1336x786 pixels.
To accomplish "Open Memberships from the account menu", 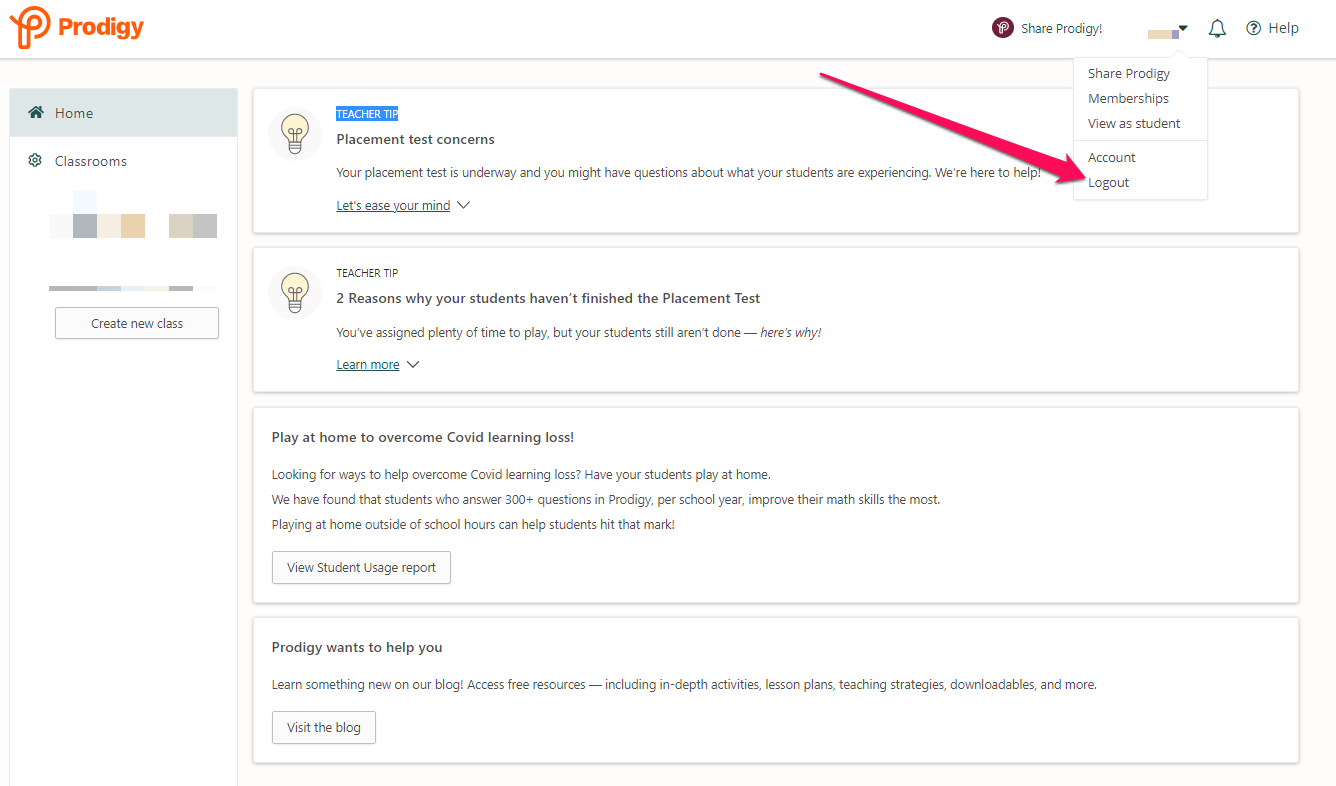I will (x=1128, y=98).
